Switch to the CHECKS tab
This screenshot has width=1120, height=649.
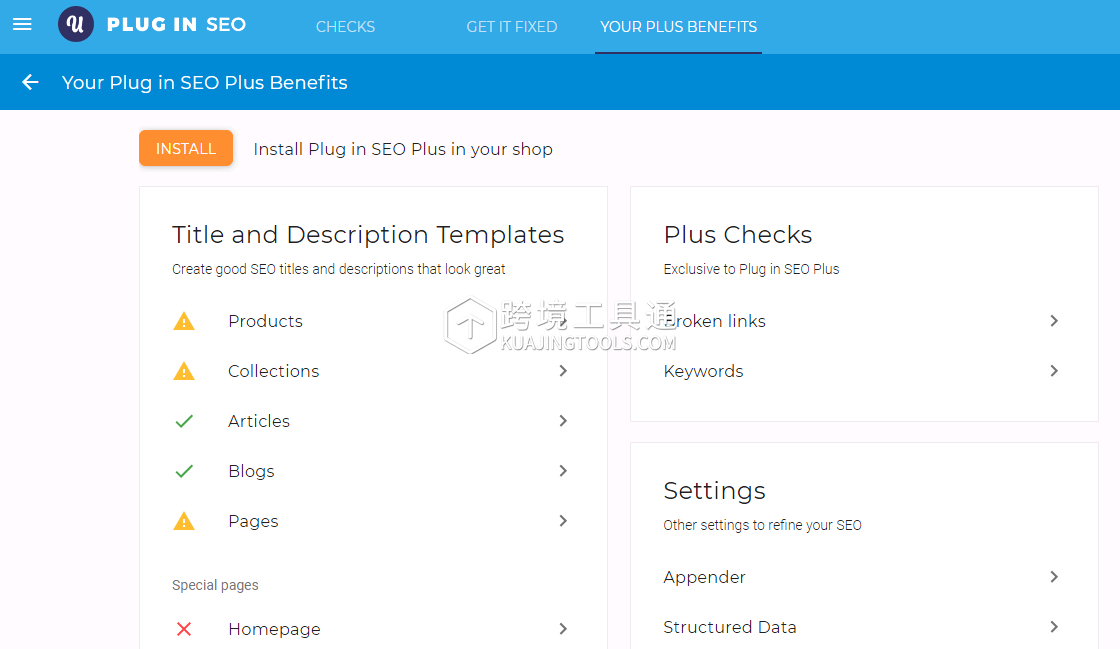345,26
